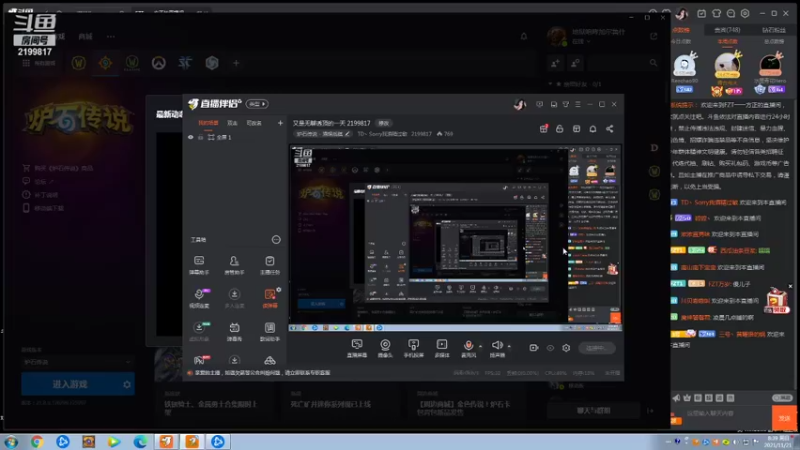Expand the microphone volume arrow

(x=480, y=346)
